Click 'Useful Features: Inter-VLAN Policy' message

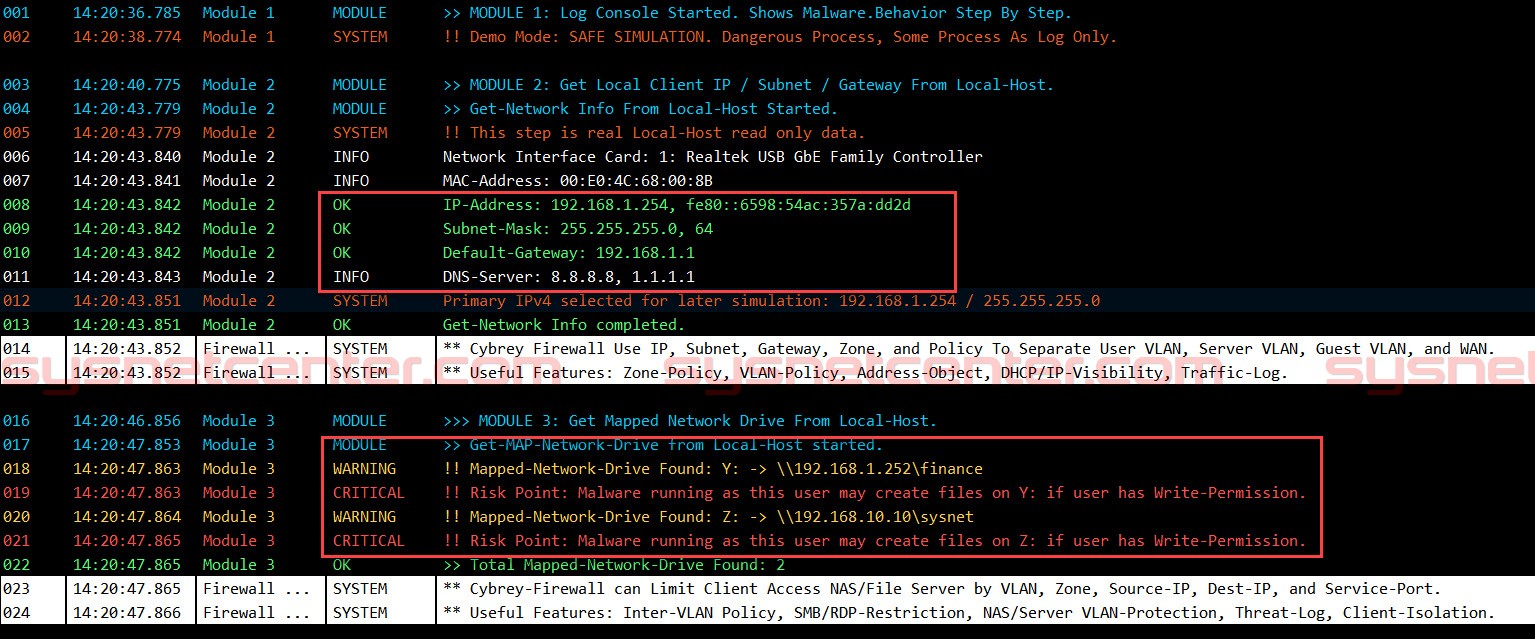point(969,613)
